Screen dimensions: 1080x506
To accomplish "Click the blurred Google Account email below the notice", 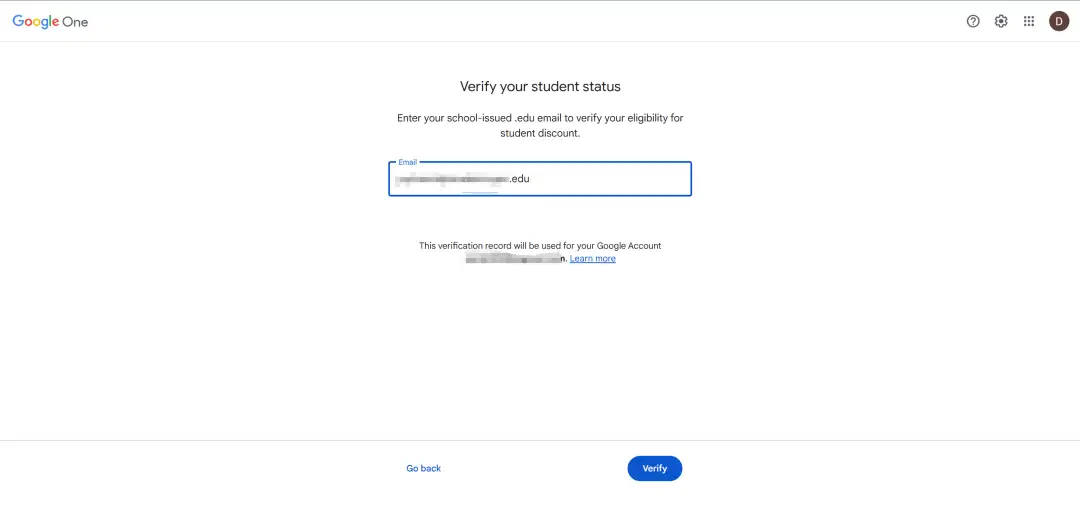I will 515,259.
